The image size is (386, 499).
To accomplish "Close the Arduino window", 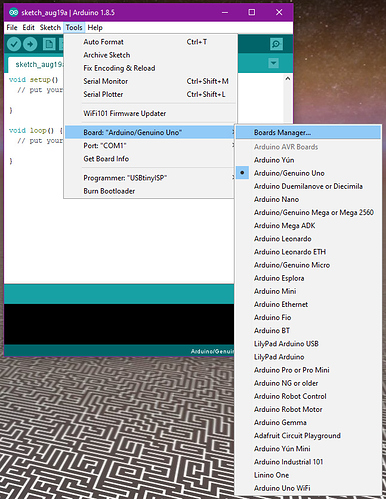I will point(279,13).
